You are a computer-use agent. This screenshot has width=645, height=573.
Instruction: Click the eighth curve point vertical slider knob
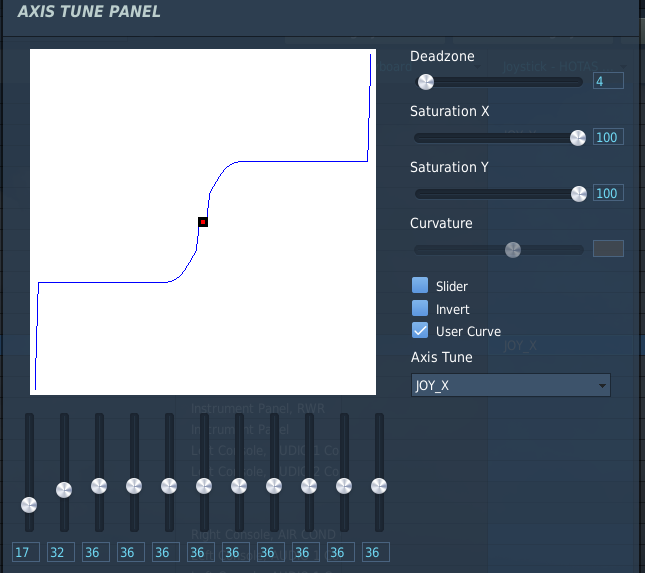point(274,486)
